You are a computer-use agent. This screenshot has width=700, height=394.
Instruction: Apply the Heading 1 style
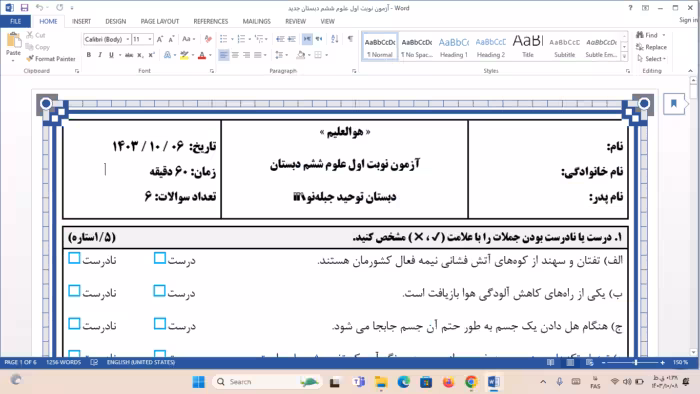pos(454,47)
